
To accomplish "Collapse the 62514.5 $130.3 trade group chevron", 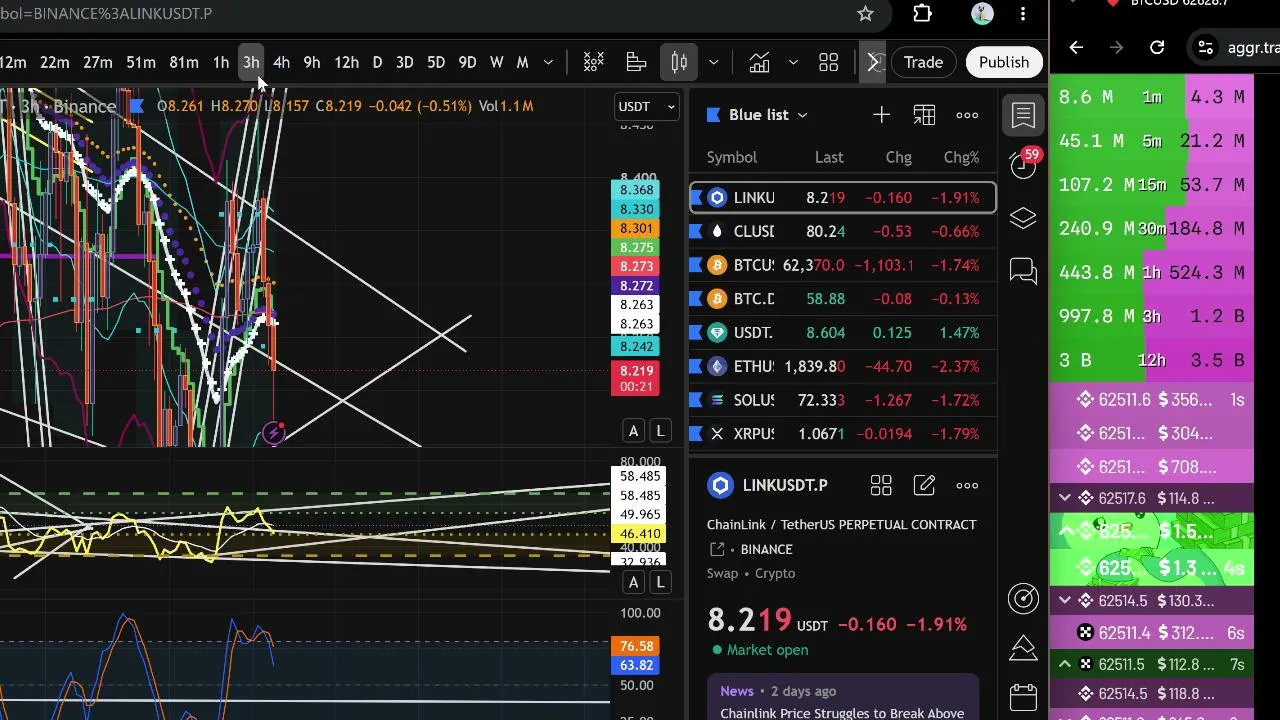I will [1065, 601].
